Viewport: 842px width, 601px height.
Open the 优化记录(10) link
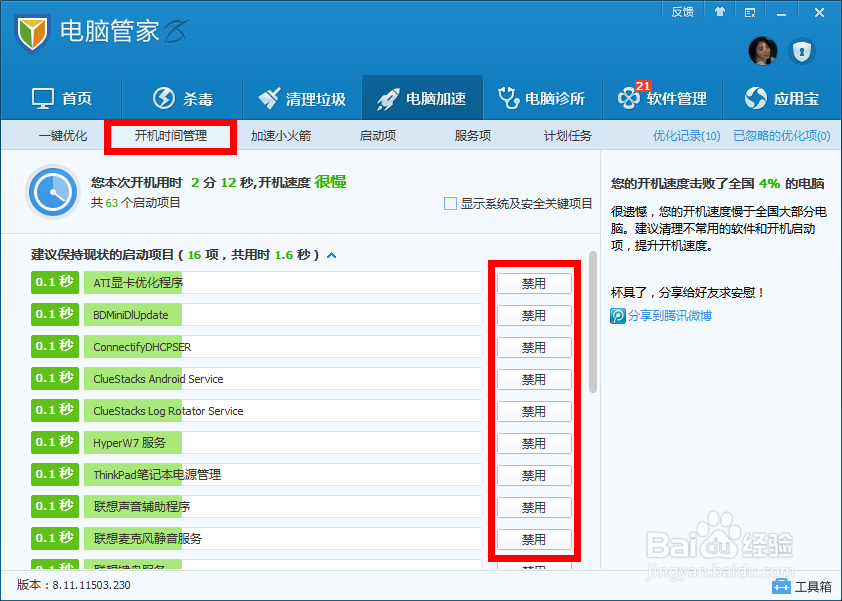[686, 136]
